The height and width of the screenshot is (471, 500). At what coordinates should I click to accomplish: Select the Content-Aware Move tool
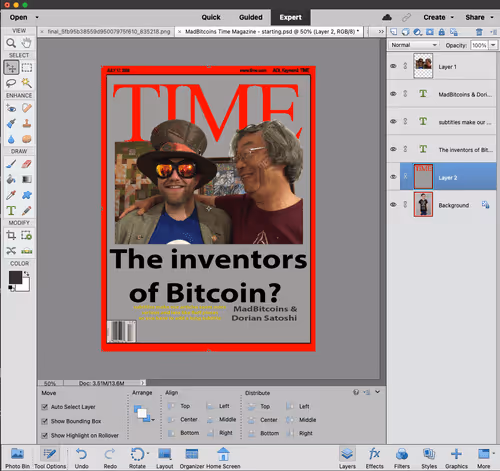pos(11,251)
